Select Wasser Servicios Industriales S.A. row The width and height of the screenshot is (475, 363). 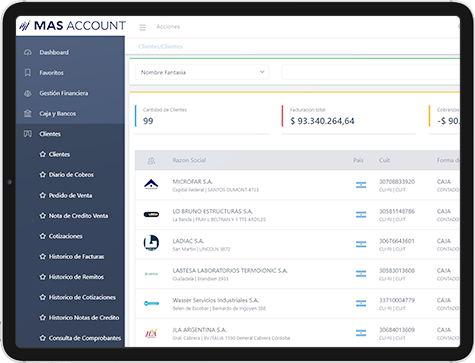pyautogui.click(x=297, y=304)
